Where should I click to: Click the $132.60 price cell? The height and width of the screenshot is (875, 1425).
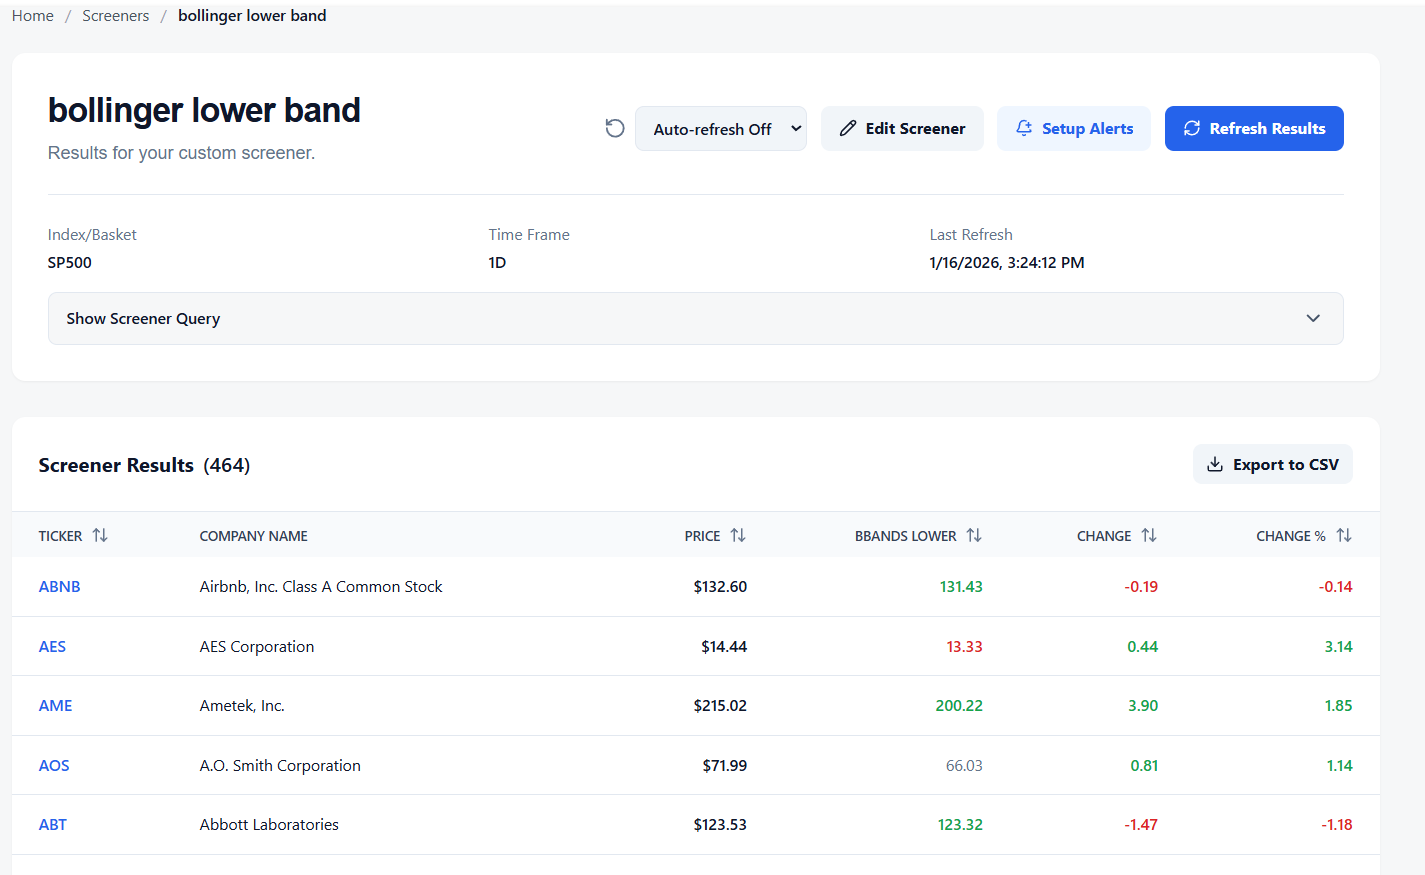click(x=720, y=587)
